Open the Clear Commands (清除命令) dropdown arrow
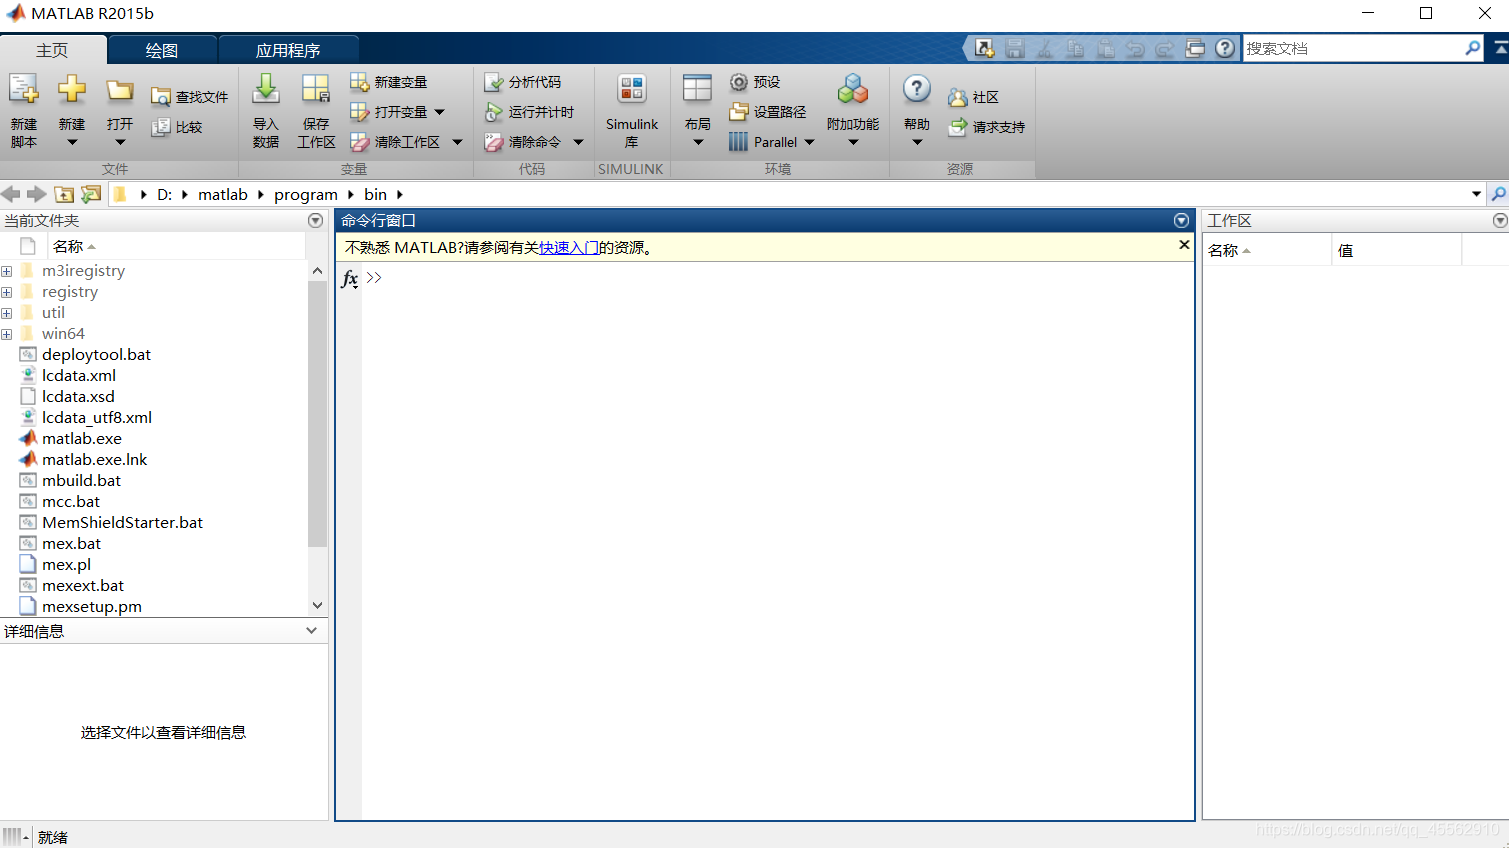The width and height of the screenshot is (1509, 848). [578, 142]
